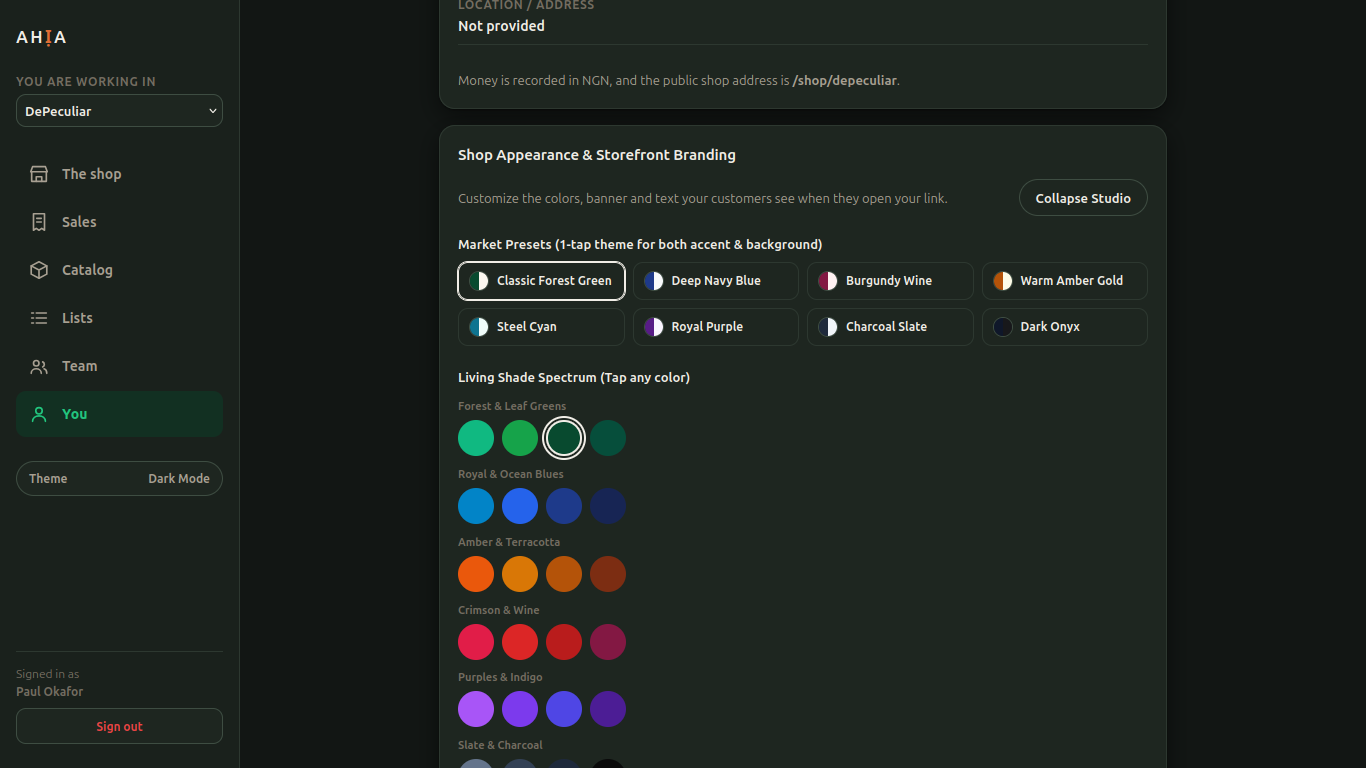
Task: Open Lists using the list icon
Action: coord(39,318)
